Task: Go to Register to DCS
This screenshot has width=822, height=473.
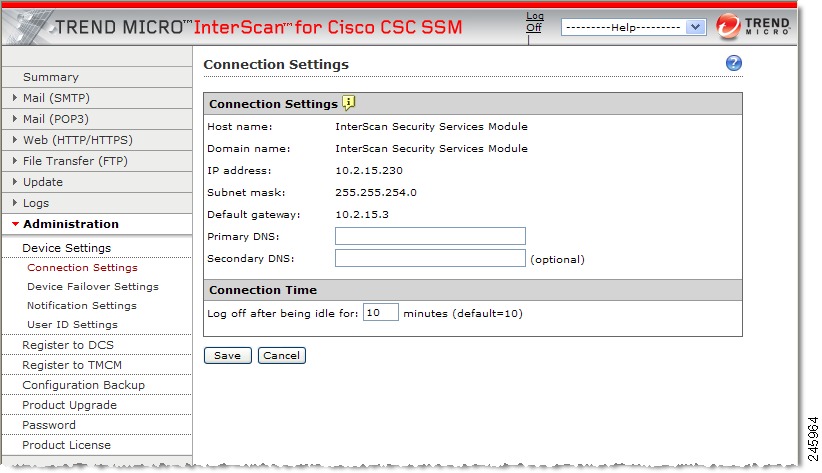Action: [68, 345]
